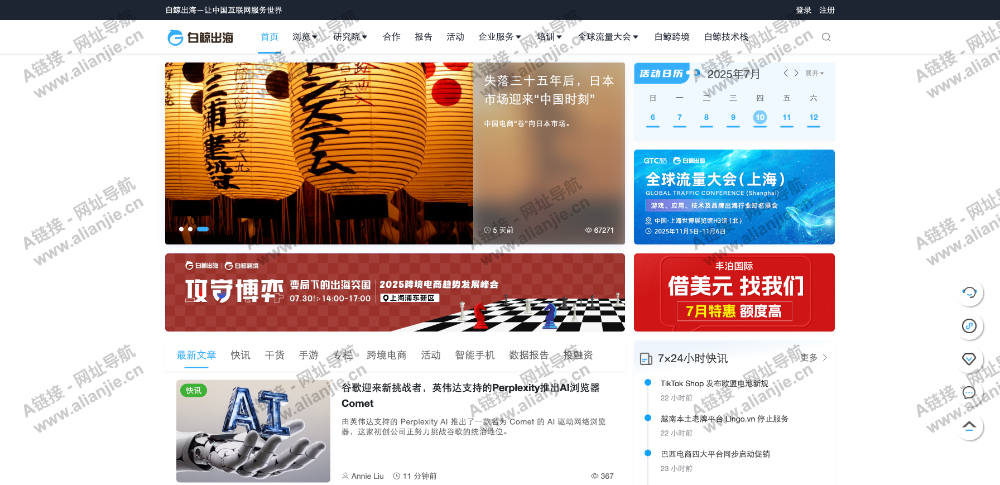Click the clock icon beside 11 分钟前
Image resolution: width=1000 pixels, height=485 pixels.
coord(397,476)
